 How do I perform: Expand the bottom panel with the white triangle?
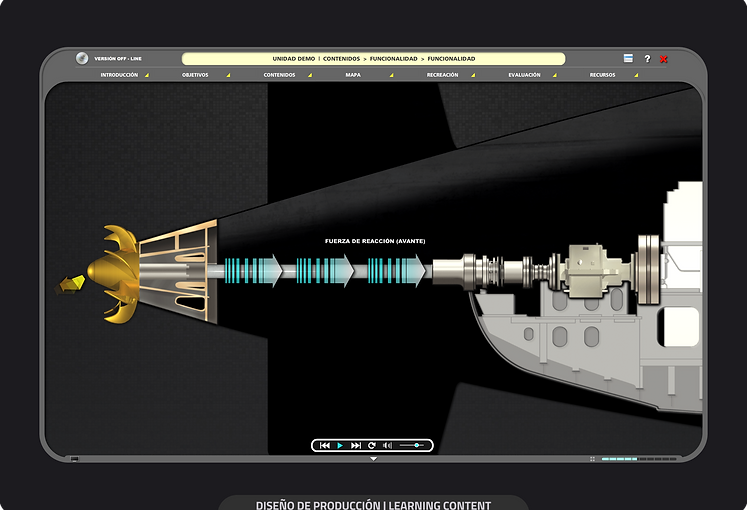pyautogui.click(x=374, y=459)
